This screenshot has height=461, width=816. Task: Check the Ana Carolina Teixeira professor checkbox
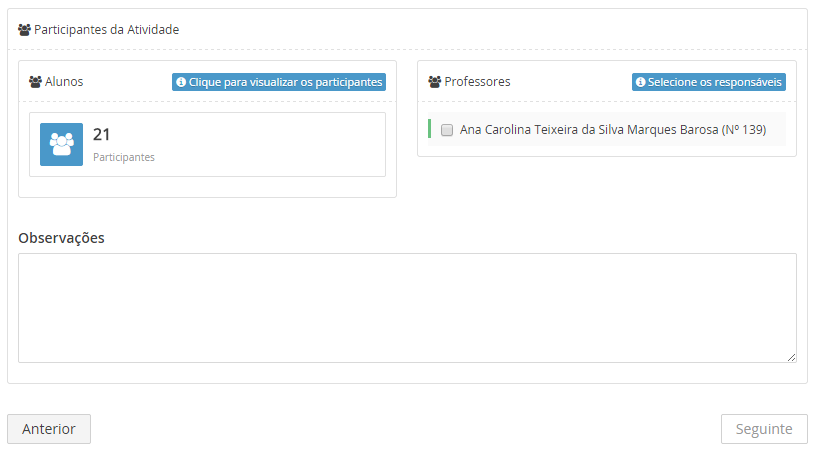(x=447, y=130)
